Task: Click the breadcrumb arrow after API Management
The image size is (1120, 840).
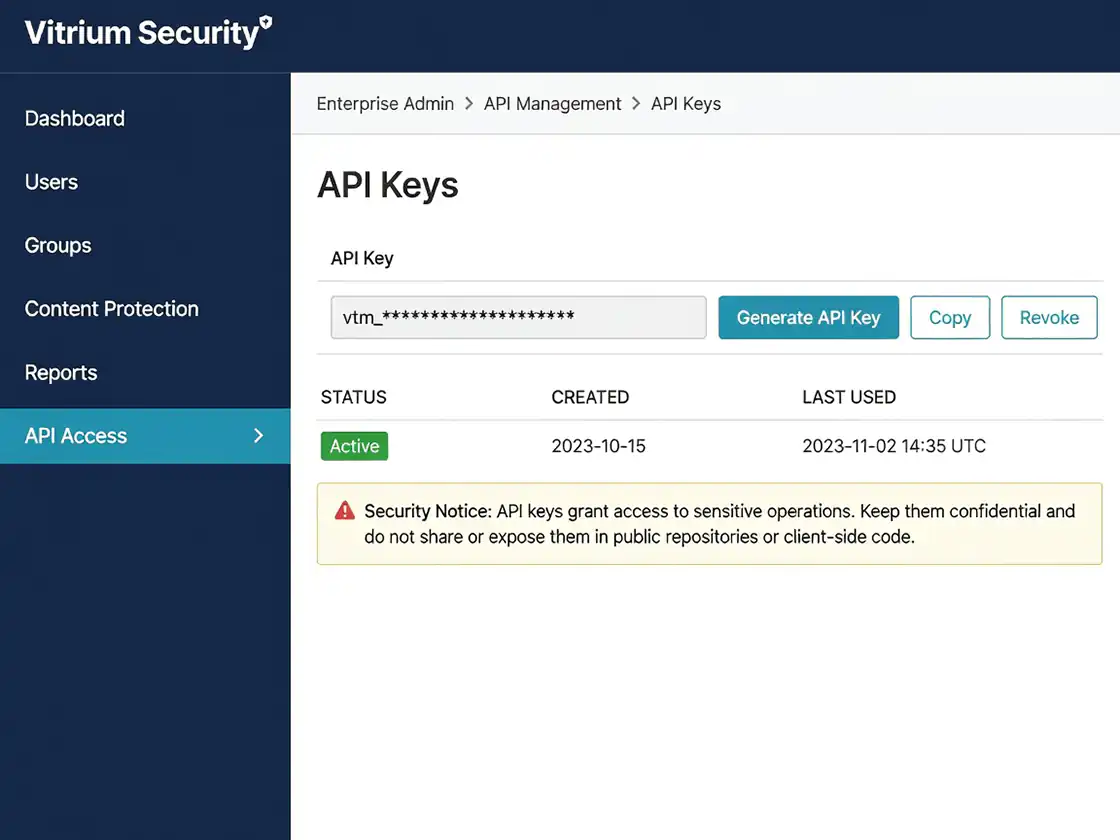Action: 636,104
